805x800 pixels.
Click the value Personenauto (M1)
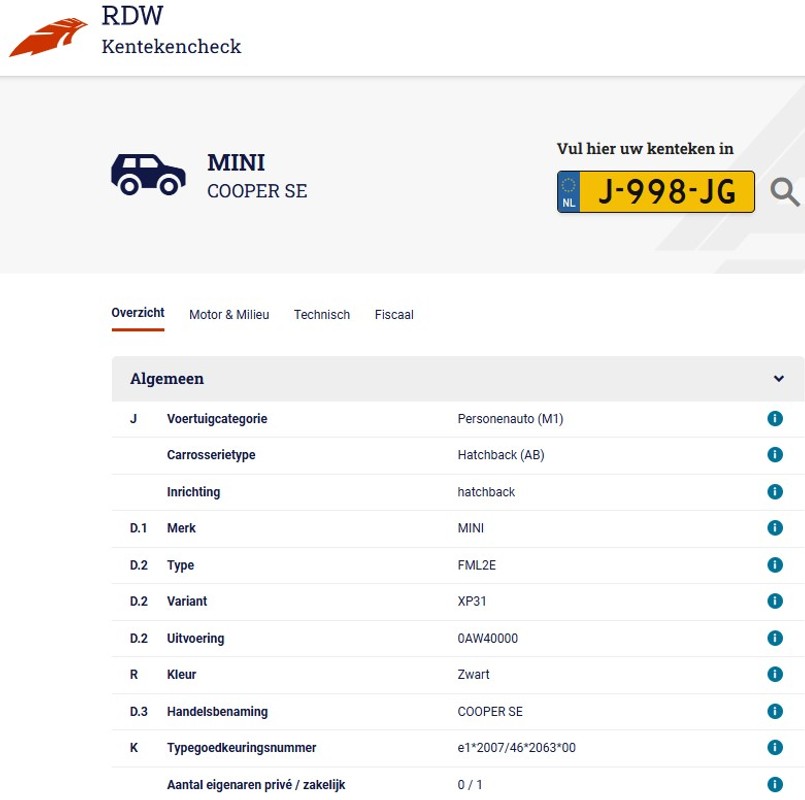[510, 419]
